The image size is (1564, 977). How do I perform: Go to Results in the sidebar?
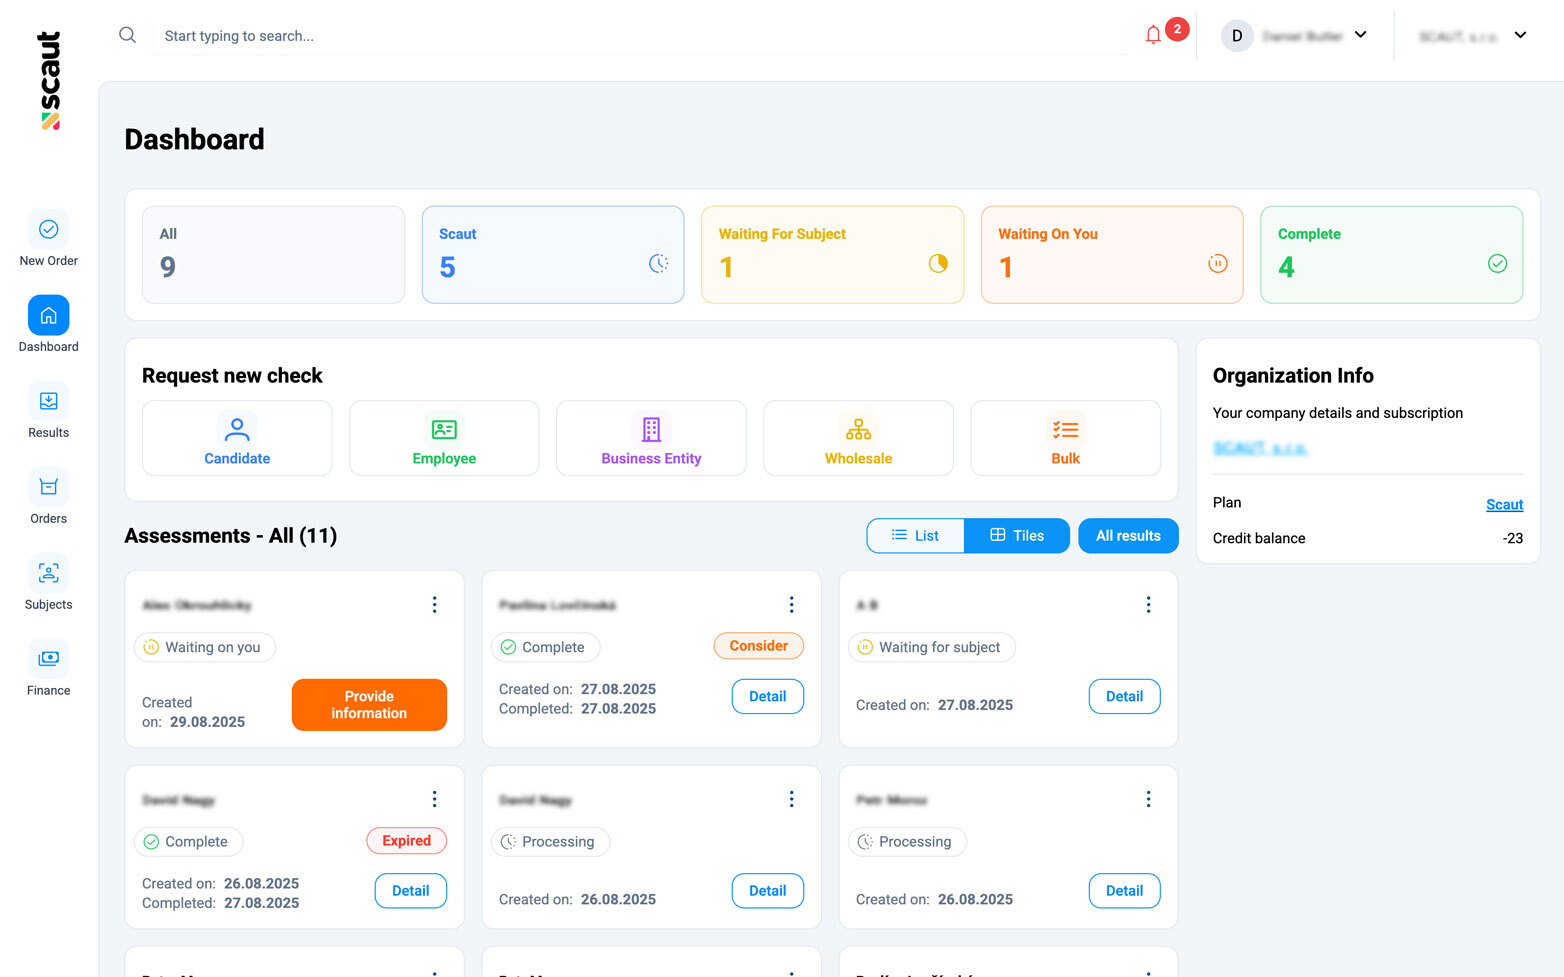pos(48,402)
